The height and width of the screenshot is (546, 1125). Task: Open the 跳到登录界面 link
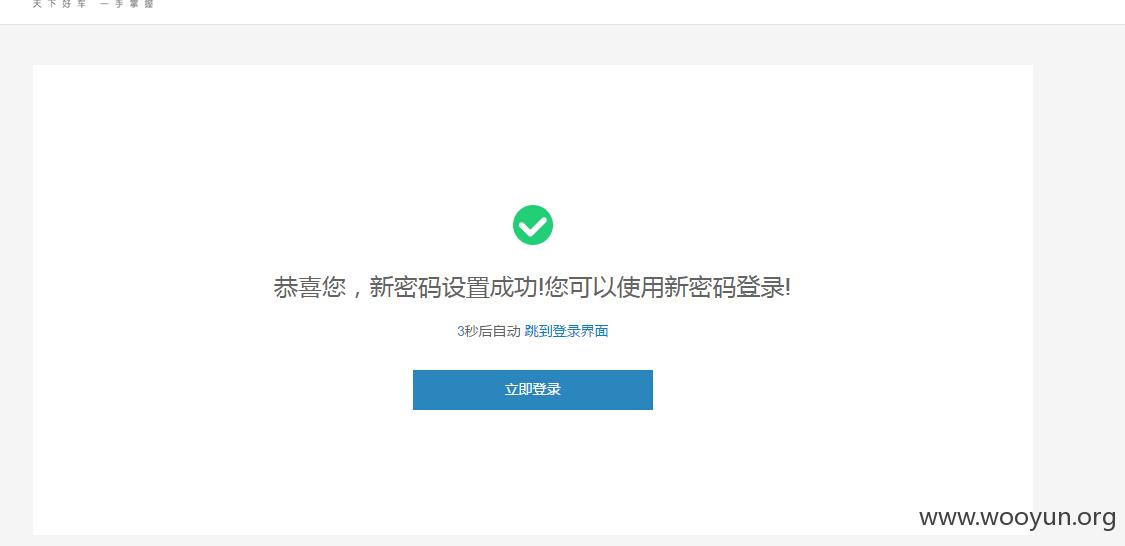click(x=566, y=331)
